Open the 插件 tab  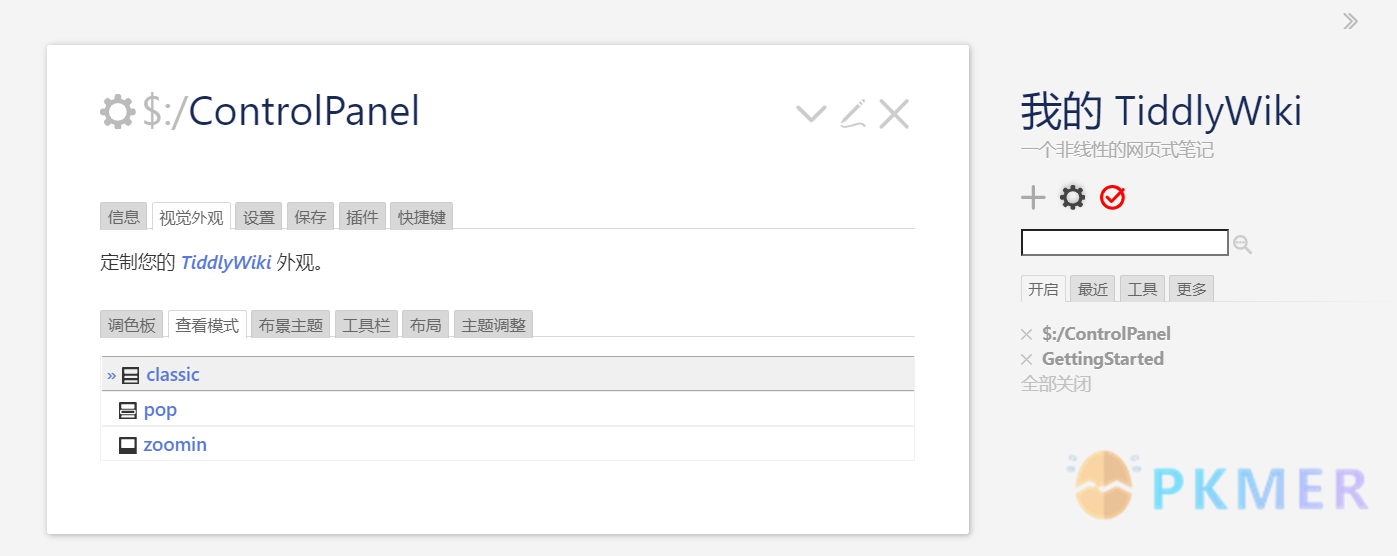click(x=362, y=217)
